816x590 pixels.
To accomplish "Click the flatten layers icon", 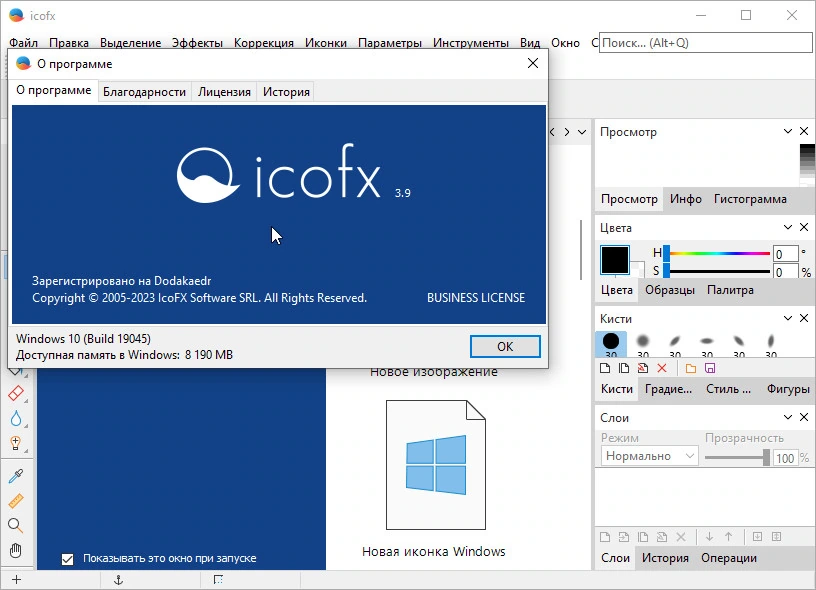I will [x=776, y=537].
